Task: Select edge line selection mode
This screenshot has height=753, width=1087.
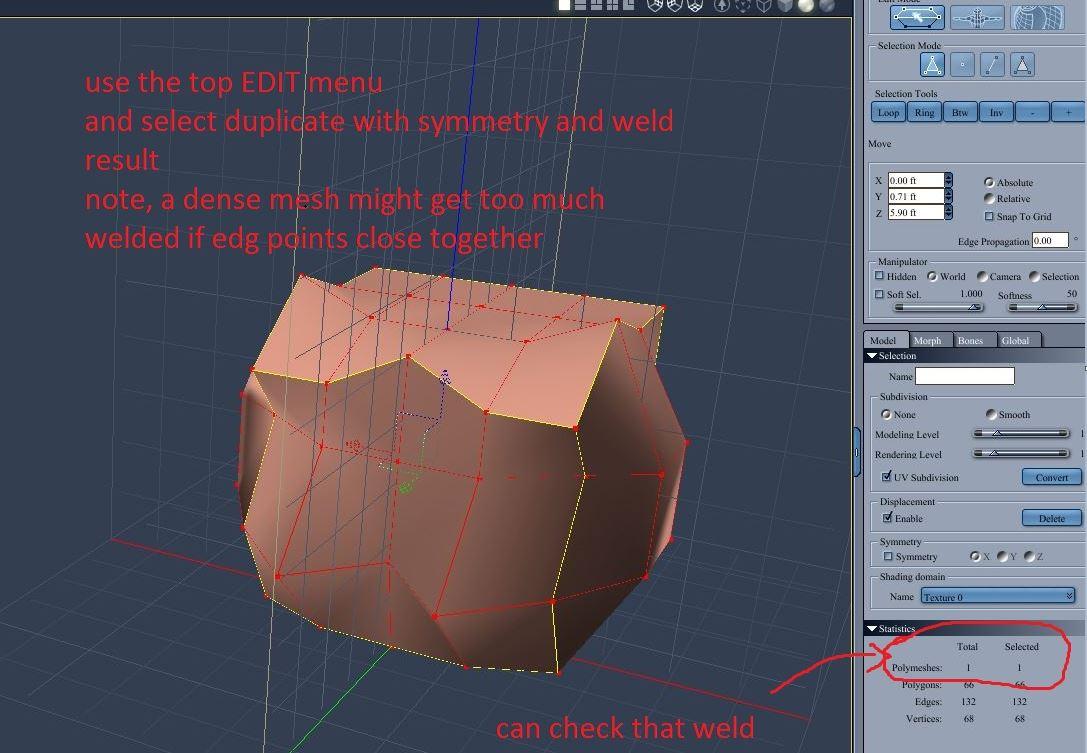Action: pyautogui.click(x=992, y=64)
